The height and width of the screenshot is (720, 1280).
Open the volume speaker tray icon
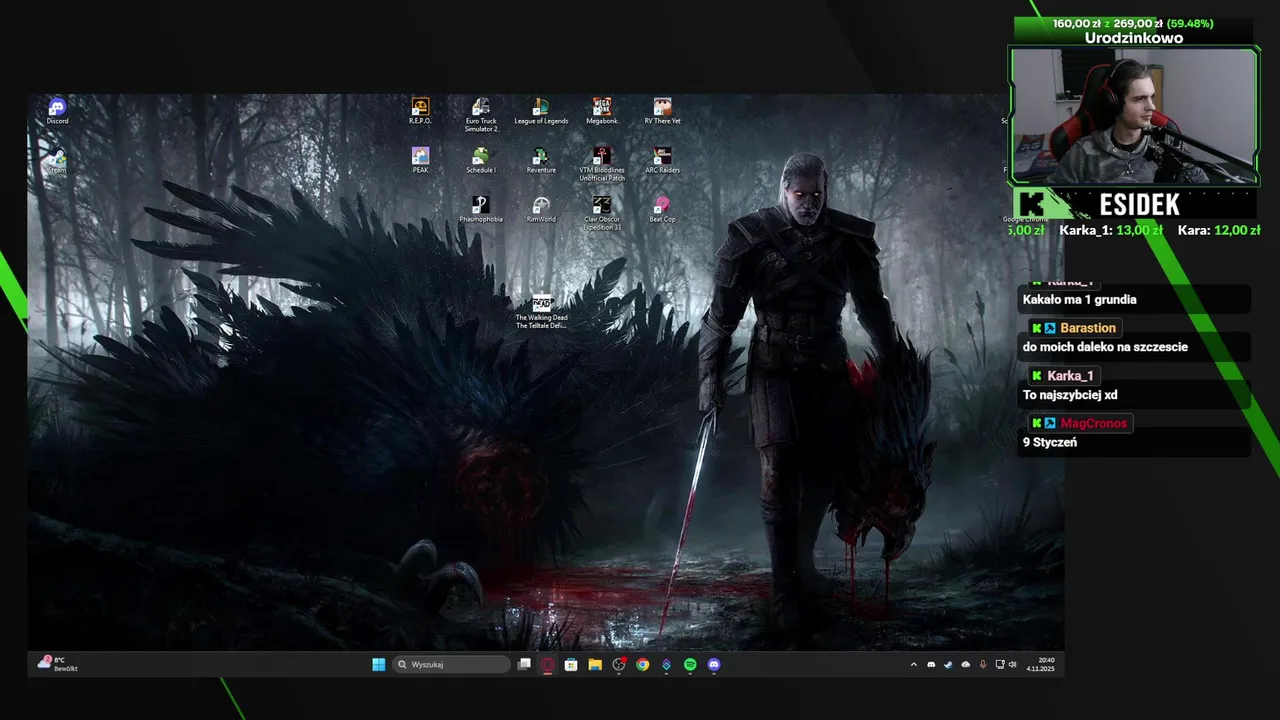coord(1013,664)
